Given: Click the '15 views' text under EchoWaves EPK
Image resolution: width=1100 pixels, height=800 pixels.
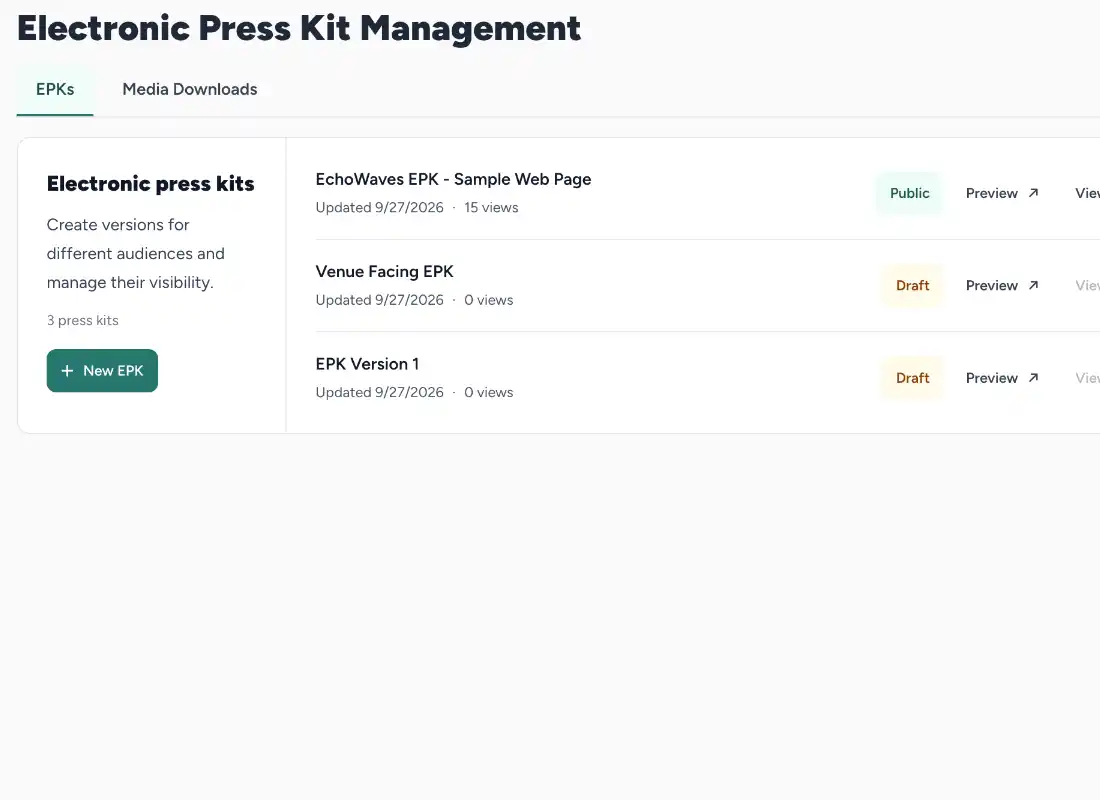Looking at the screenshot, I should tap(491, 208).
